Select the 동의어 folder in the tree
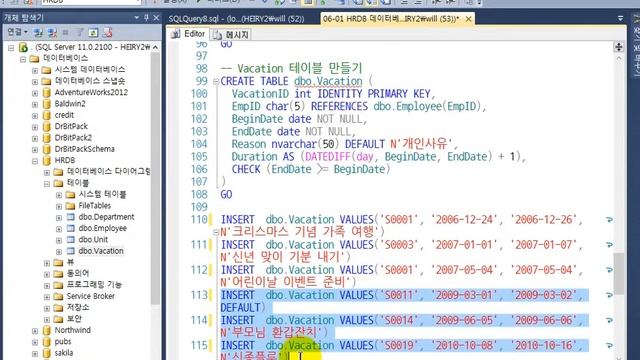640x360 pixels. click(x=78, y=273)
